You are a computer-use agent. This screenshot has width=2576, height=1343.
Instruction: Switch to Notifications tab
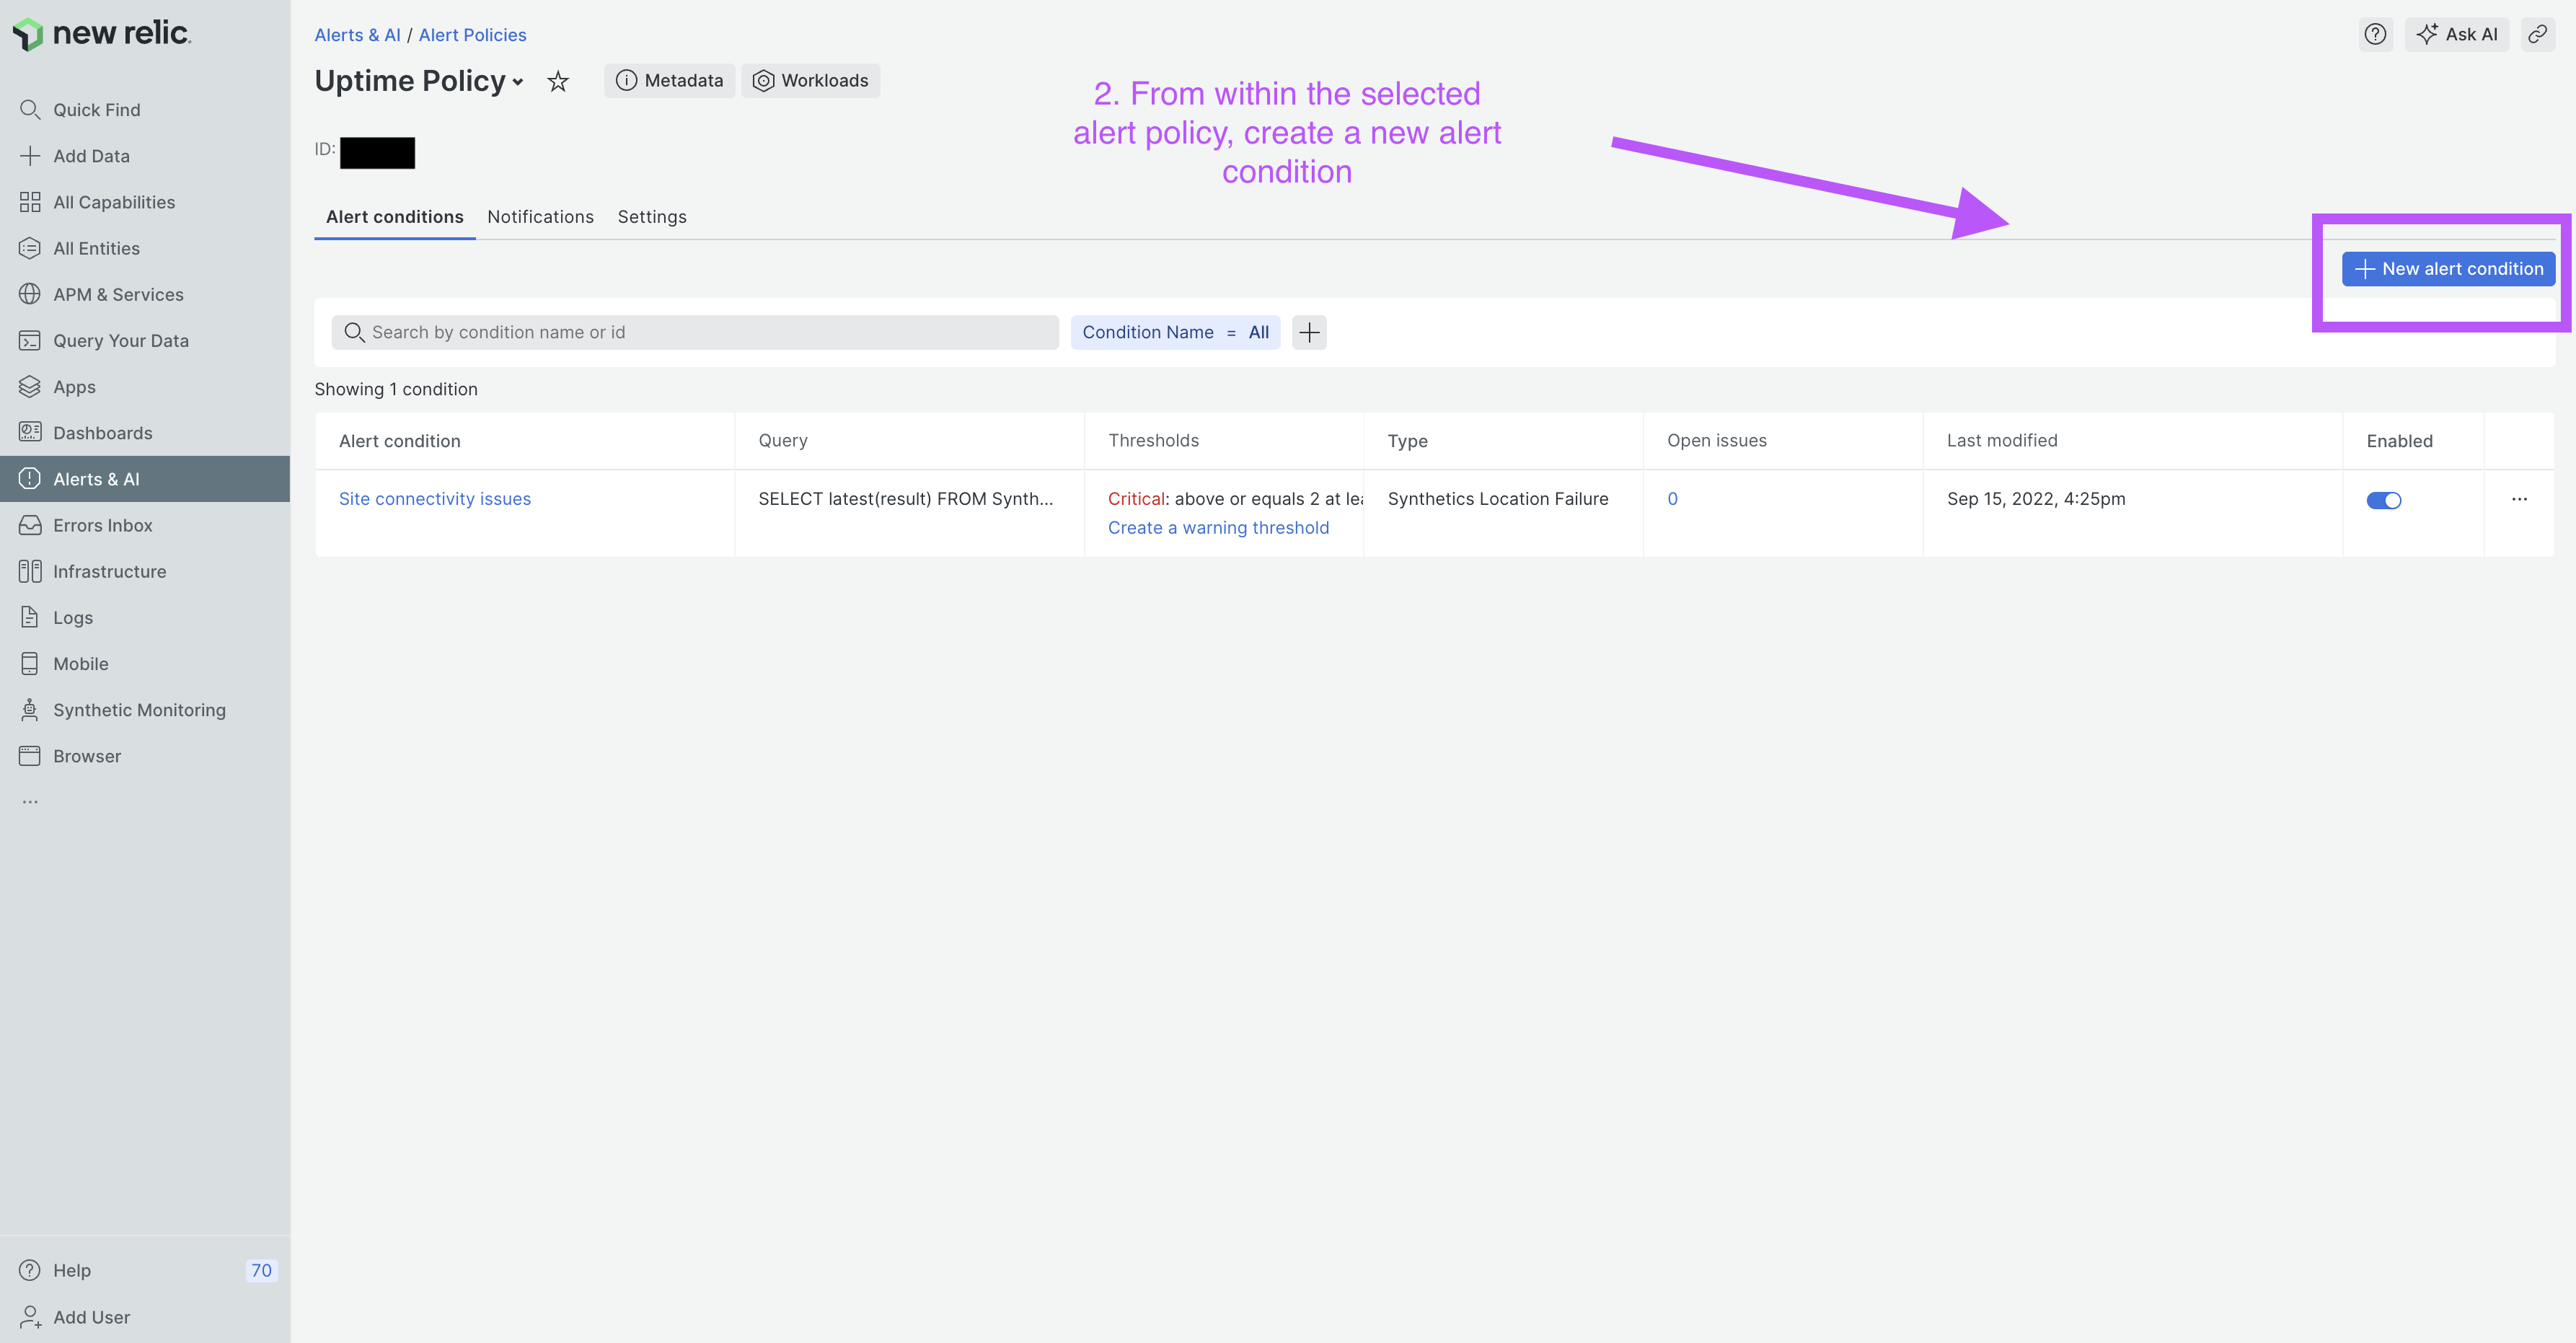540,217
